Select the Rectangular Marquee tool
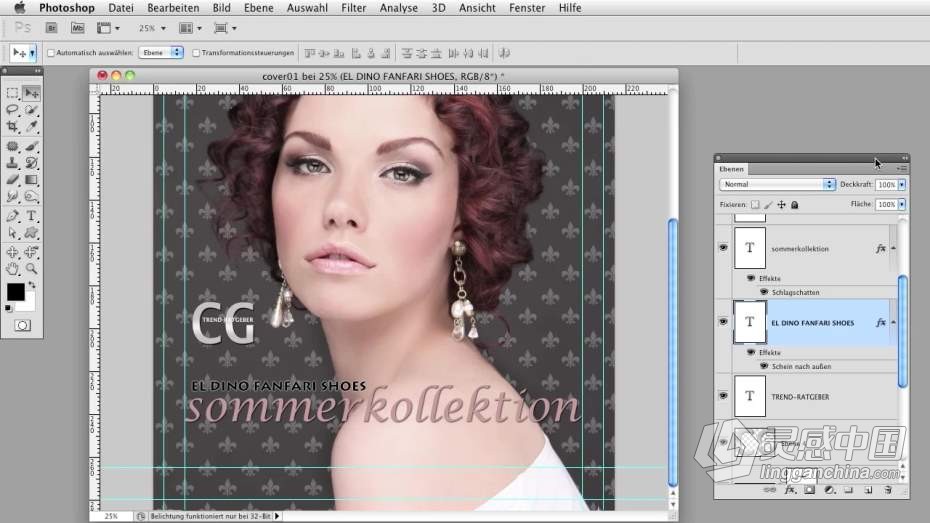930x523 pixels. [12, 93]
